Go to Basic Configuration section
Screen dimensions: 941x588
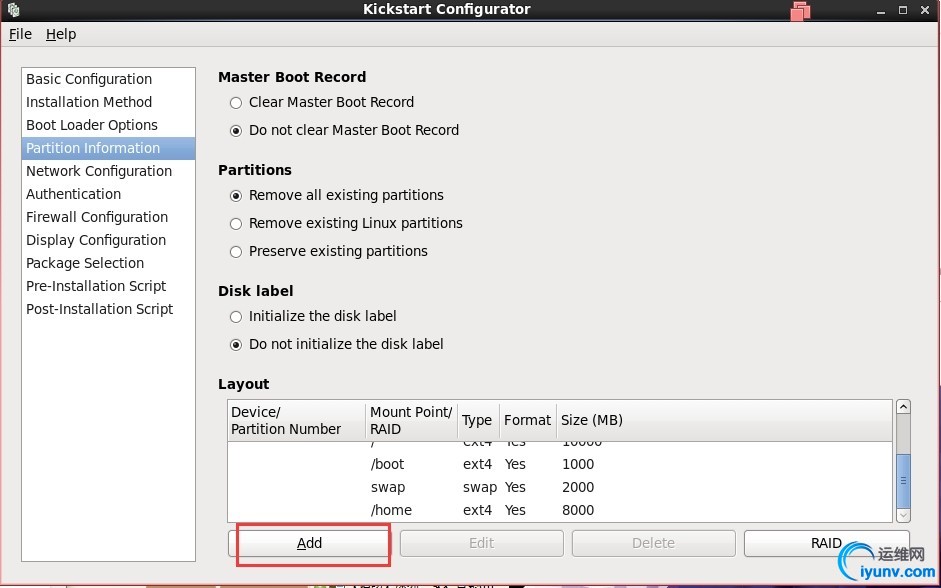(x=108, y=79)
